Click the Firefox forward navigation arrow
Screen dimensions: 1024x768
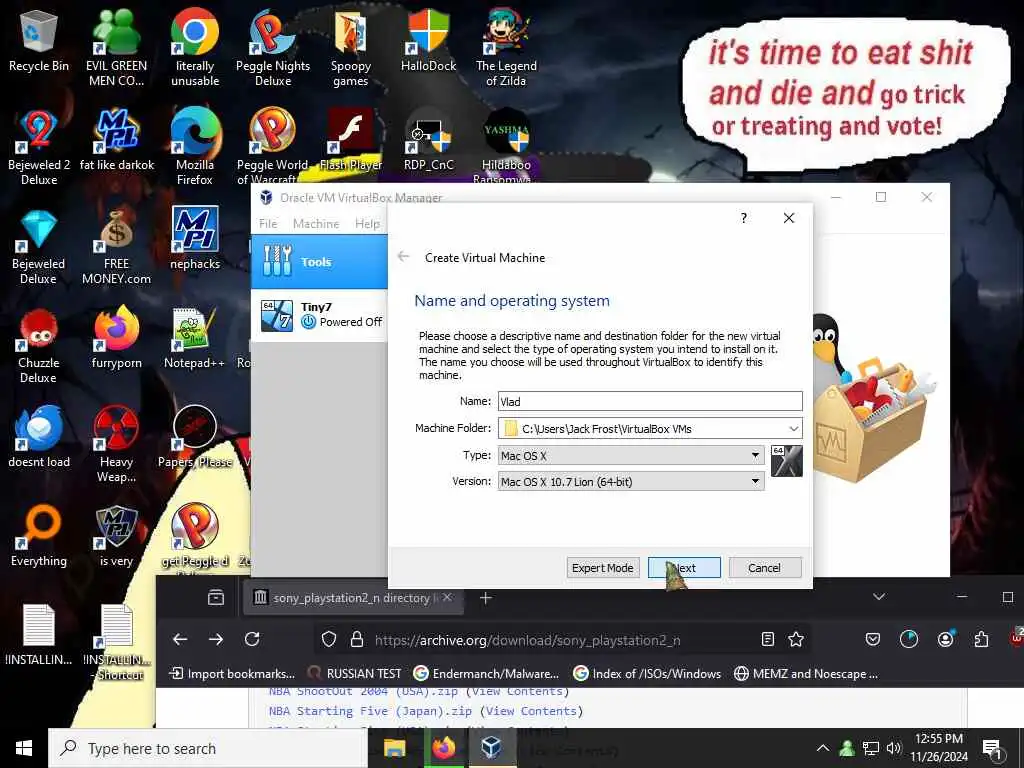(x=216, y=639)
